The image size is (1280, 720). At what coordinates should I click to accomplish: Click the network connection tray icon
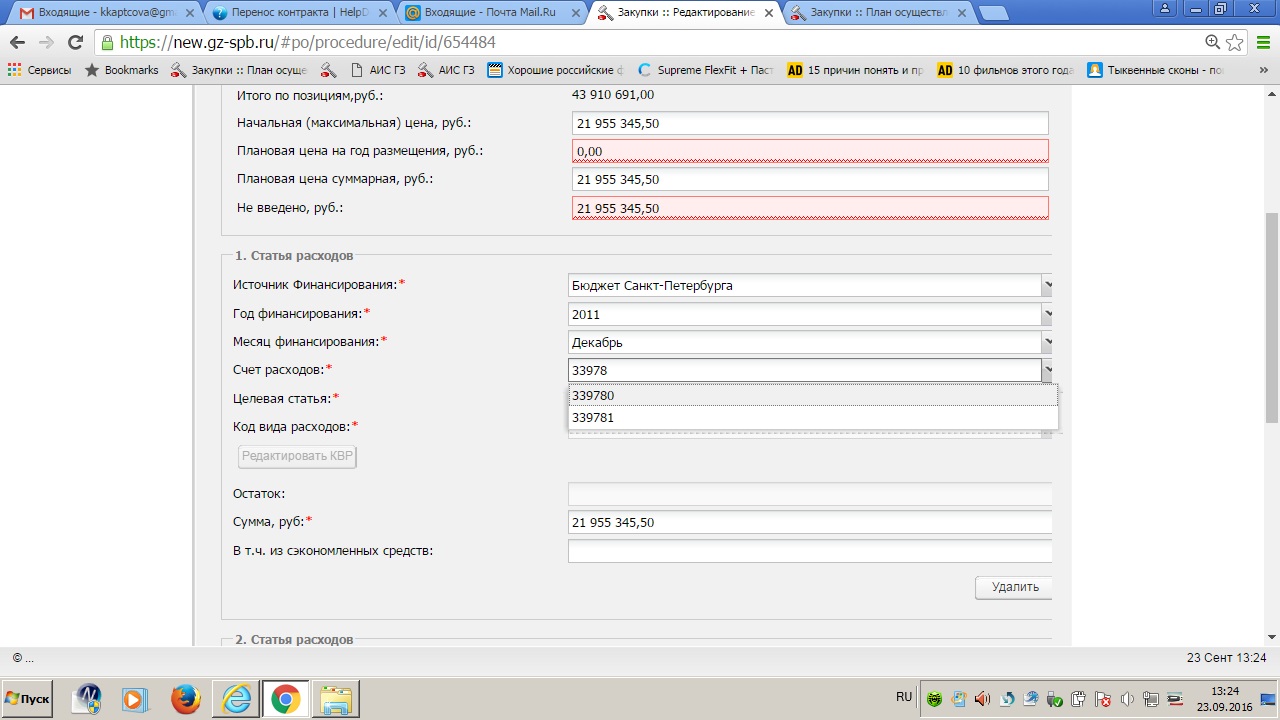point(1151,699)
